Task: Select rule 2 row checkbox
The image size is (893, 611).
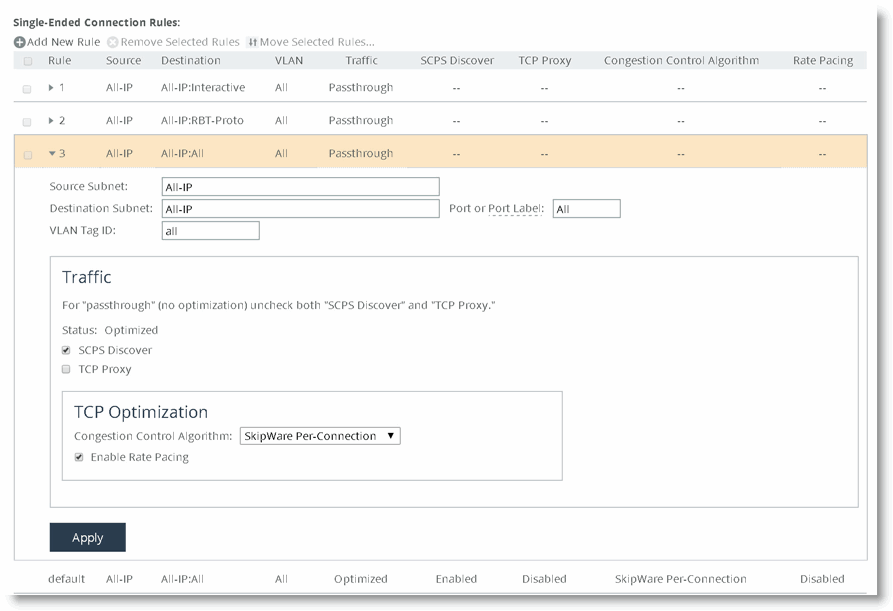Action: 27,122
